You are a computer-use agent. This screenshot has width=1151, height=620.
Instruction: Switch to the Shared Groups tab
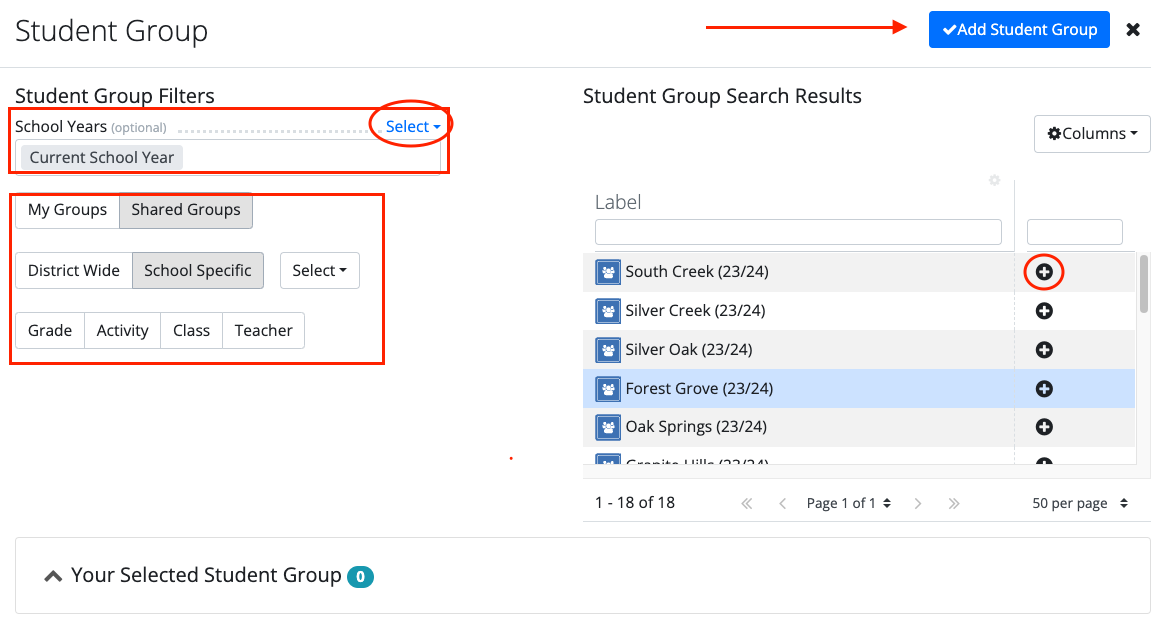[x=185, y=210]
